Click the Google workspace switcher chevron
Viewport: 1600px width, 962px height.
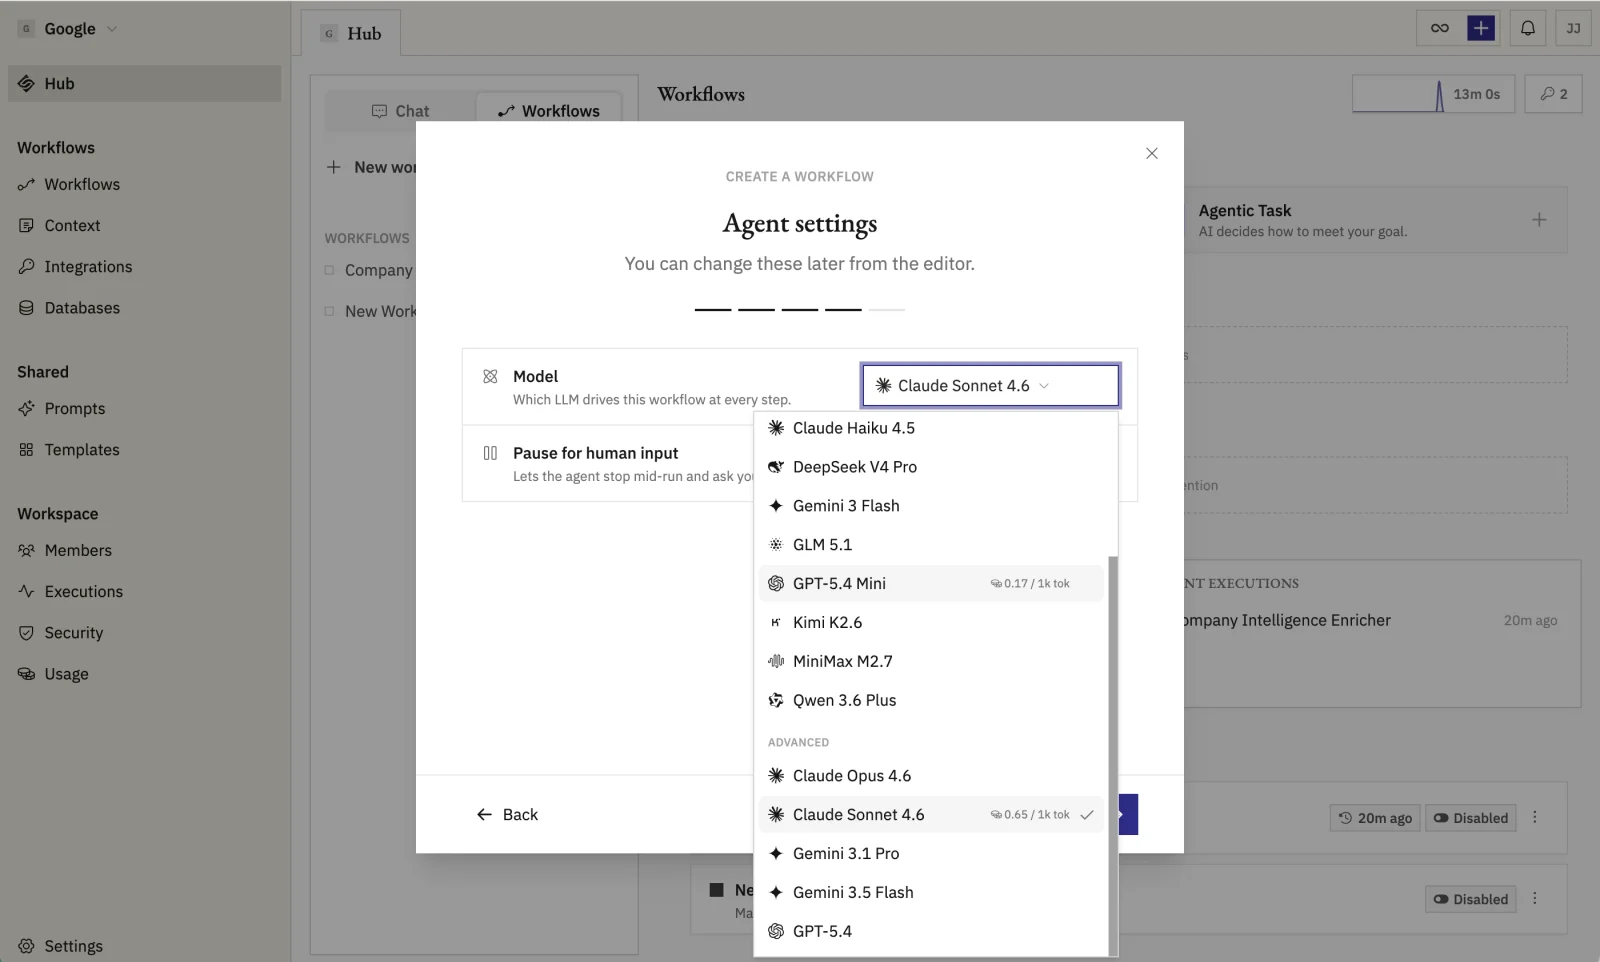click(x=112, y=29)
